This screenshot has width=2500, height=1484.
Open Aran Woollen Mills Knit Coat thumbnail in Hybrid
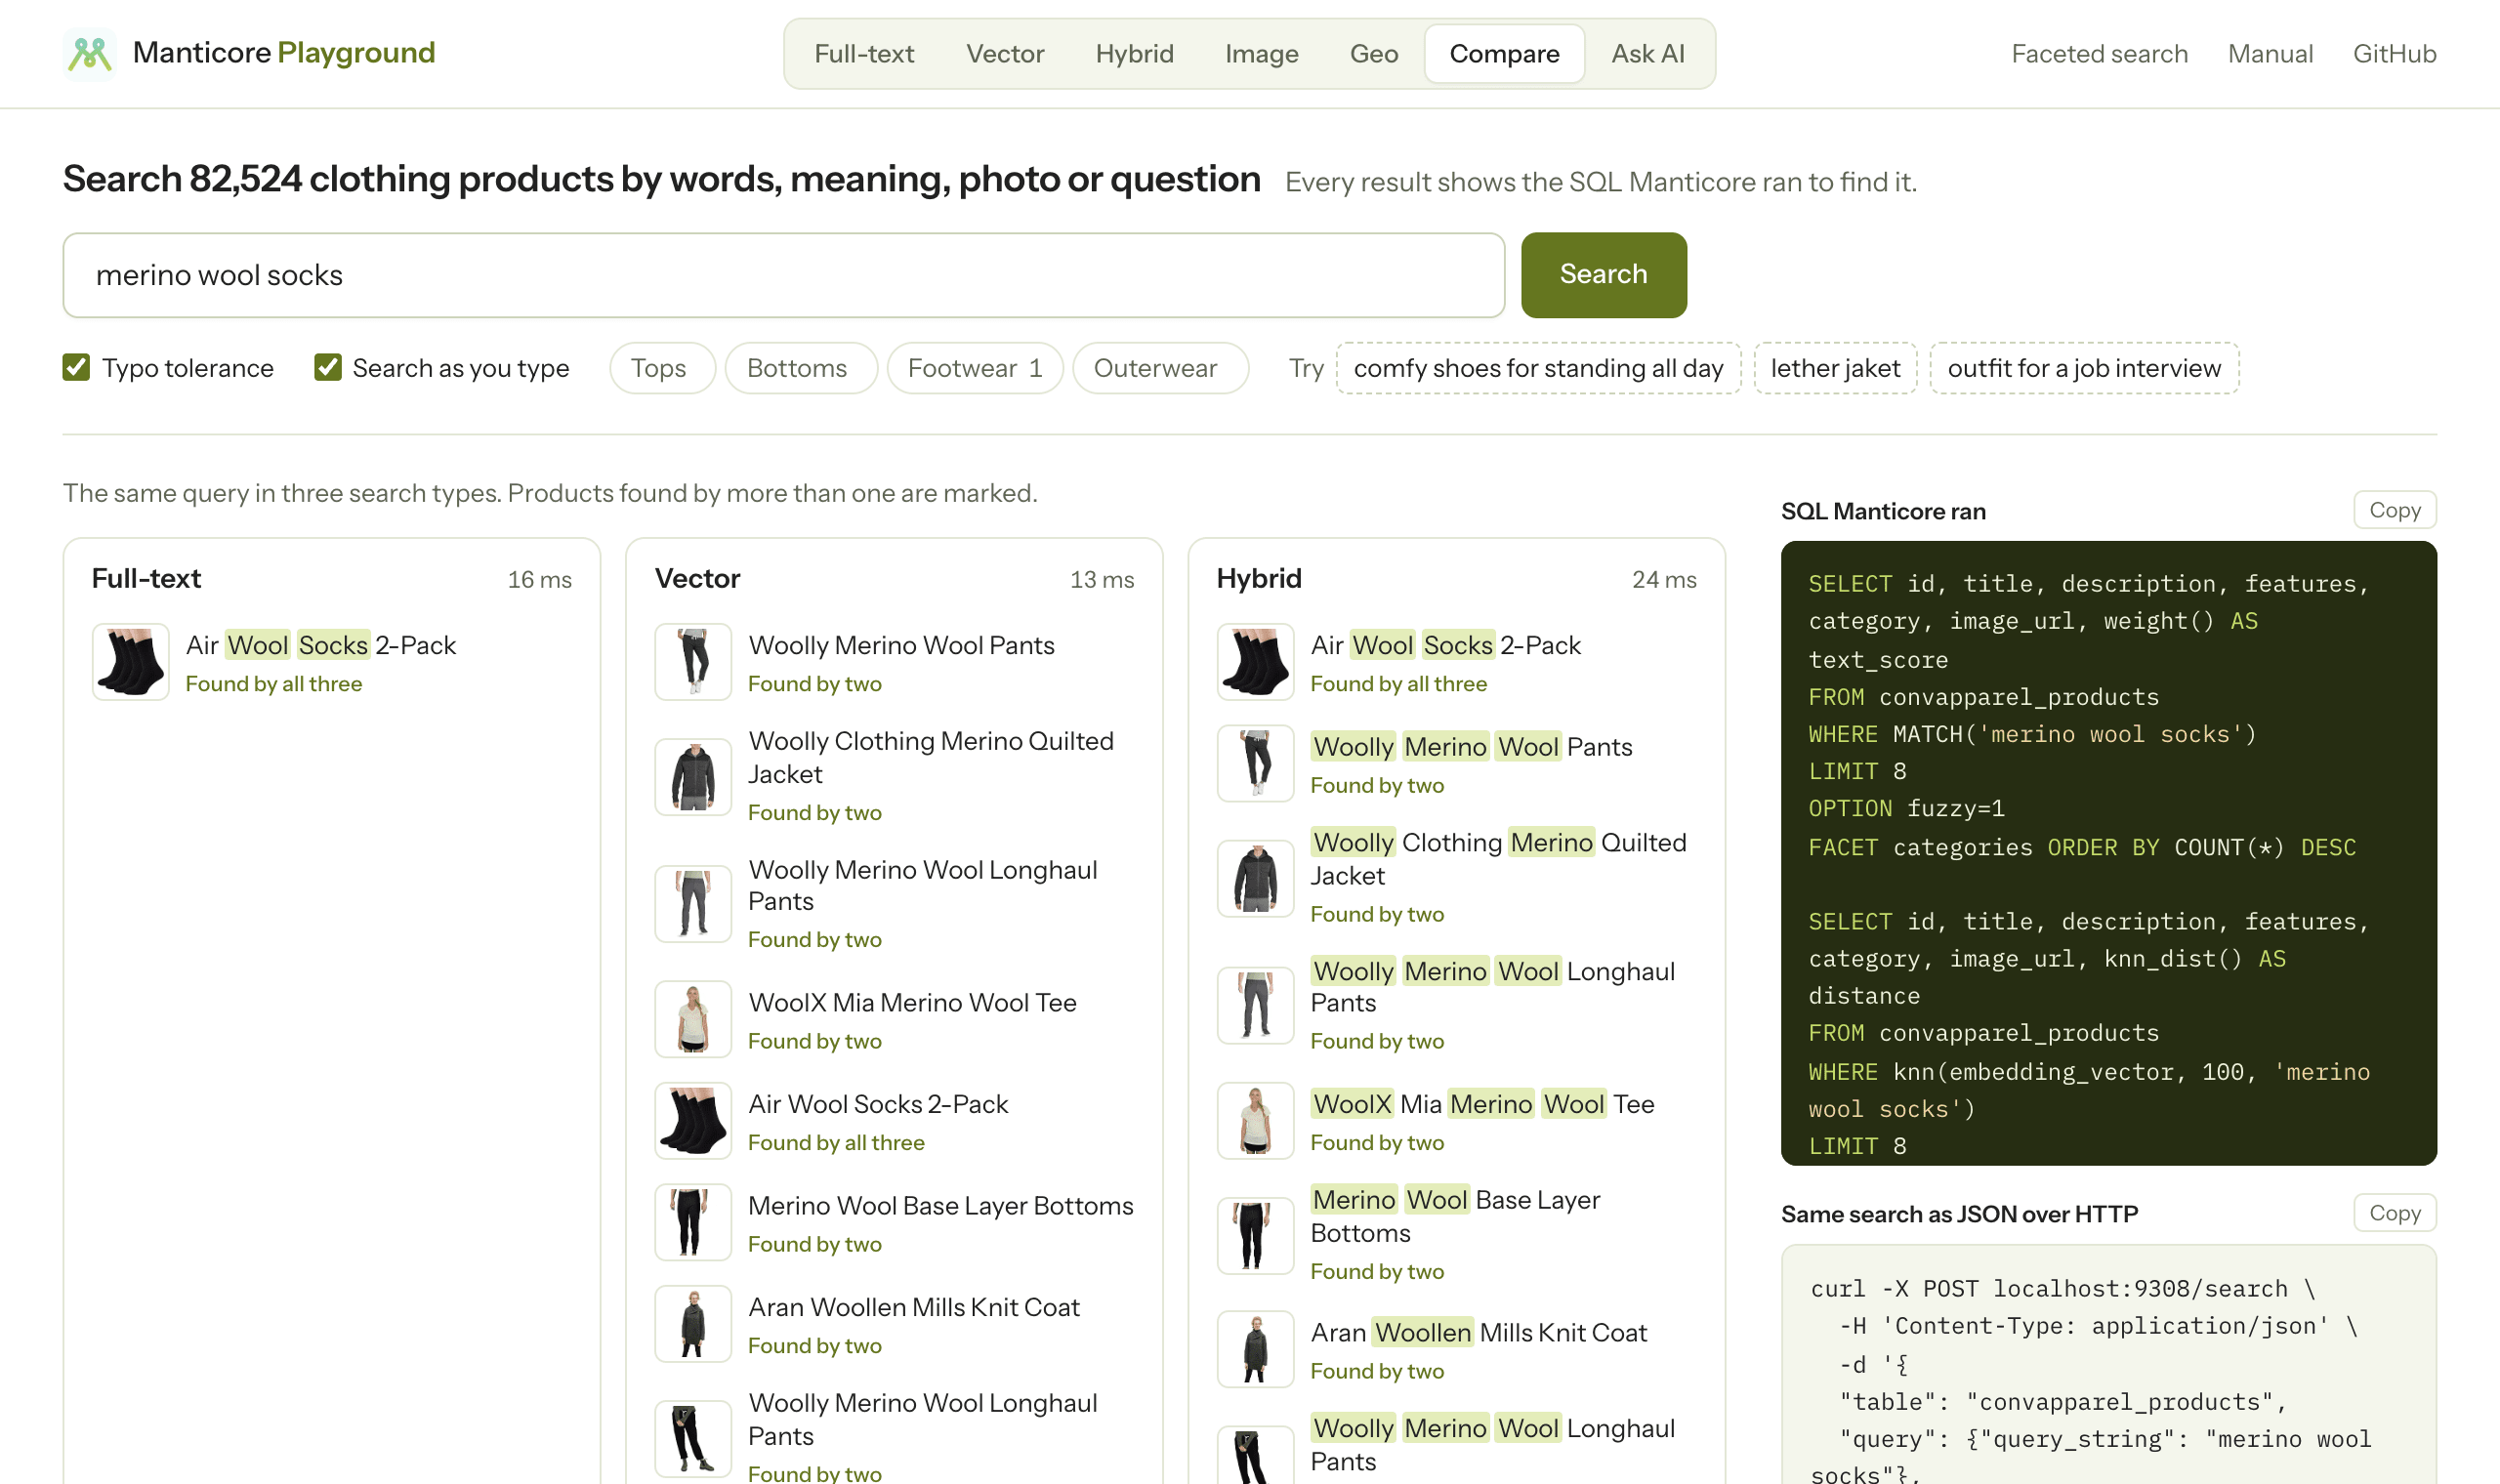point(1255,1349)
